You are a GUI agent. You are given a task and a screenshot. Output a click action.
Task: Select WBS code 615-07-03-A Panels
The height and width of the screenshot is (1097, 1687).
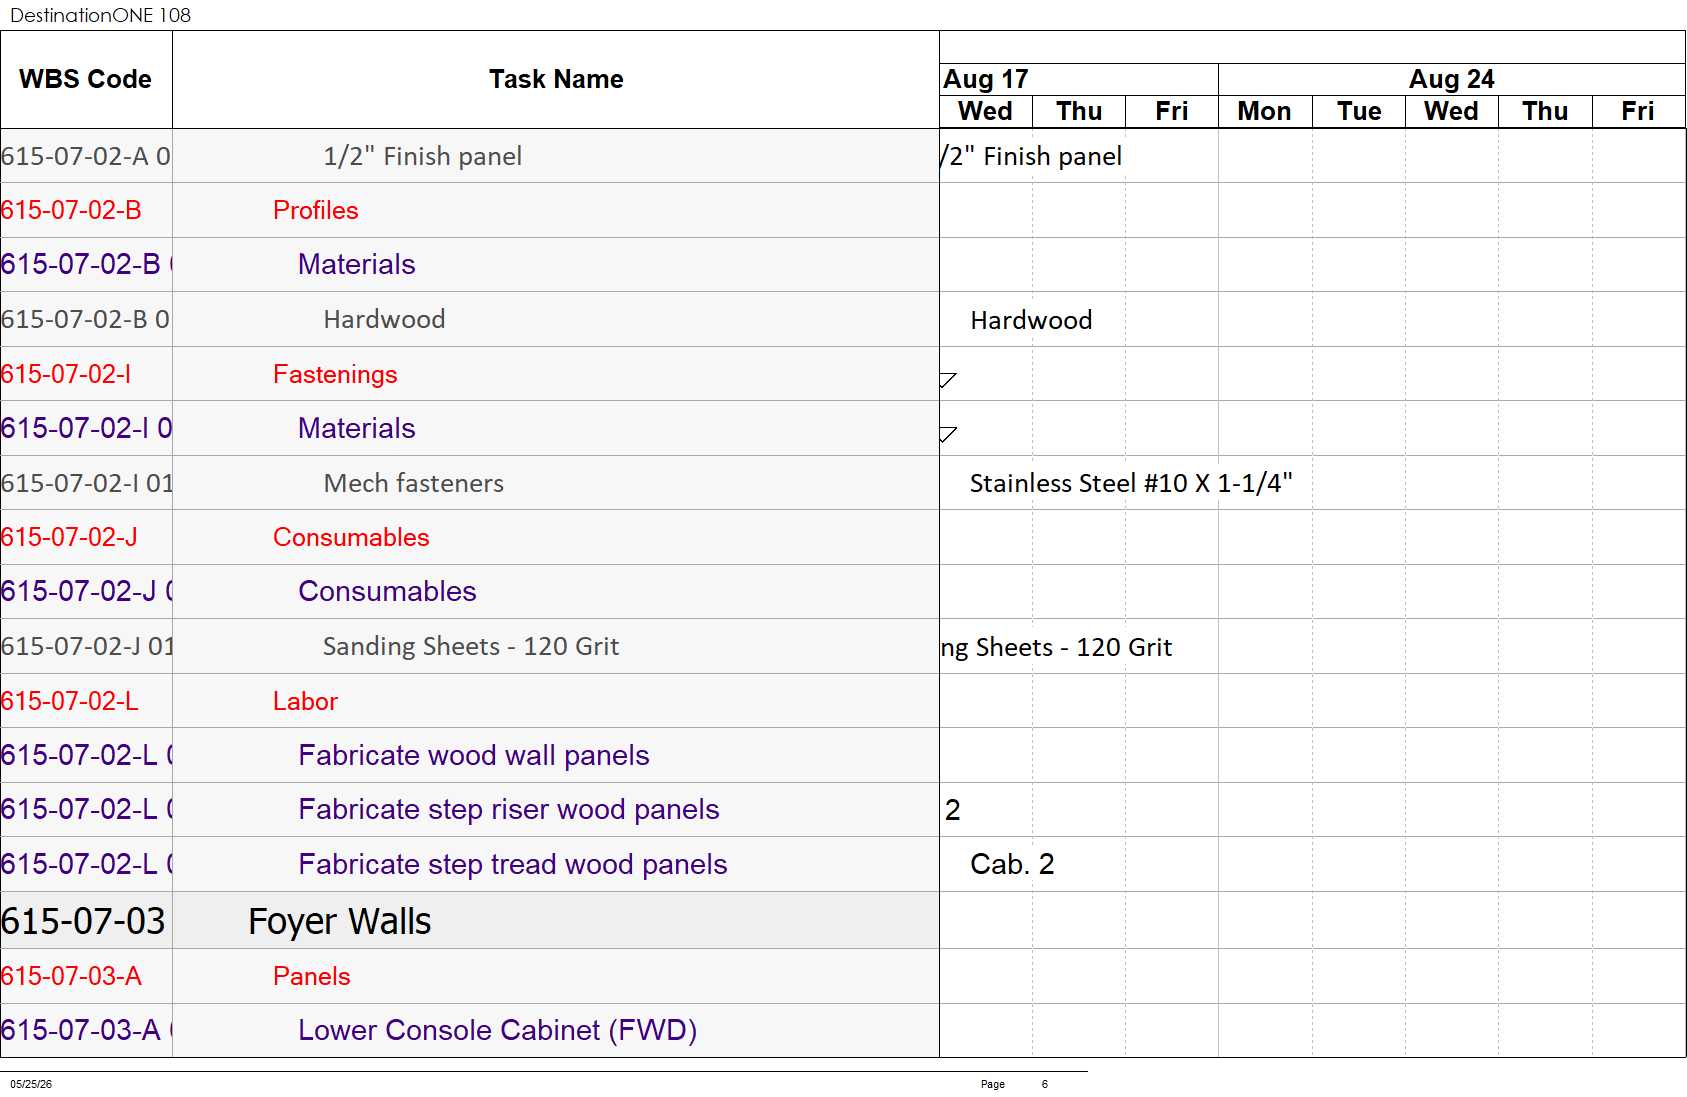71,976
